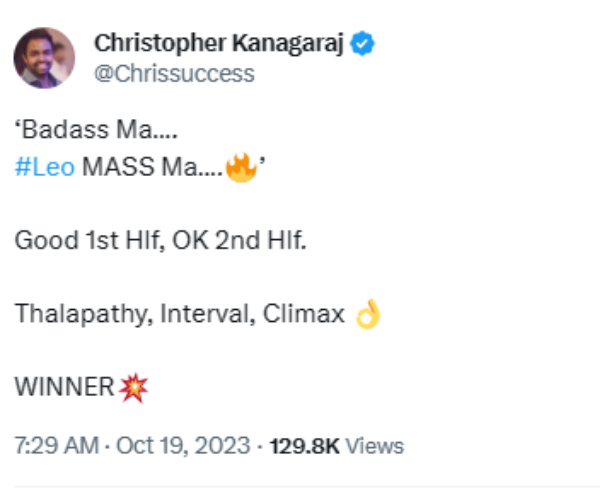Click the word Climax in the tweet

click(x=303, y=314)
